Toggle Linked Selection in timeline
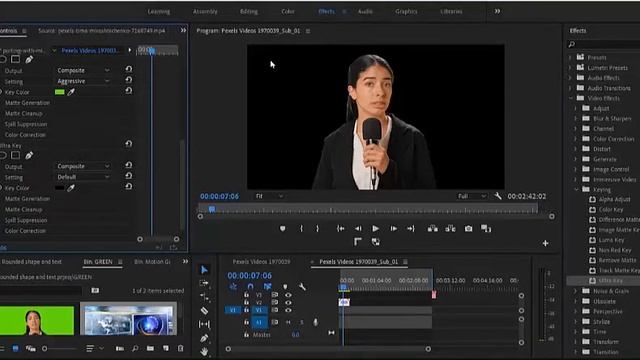640x360 pixels. tap(267, 287)
